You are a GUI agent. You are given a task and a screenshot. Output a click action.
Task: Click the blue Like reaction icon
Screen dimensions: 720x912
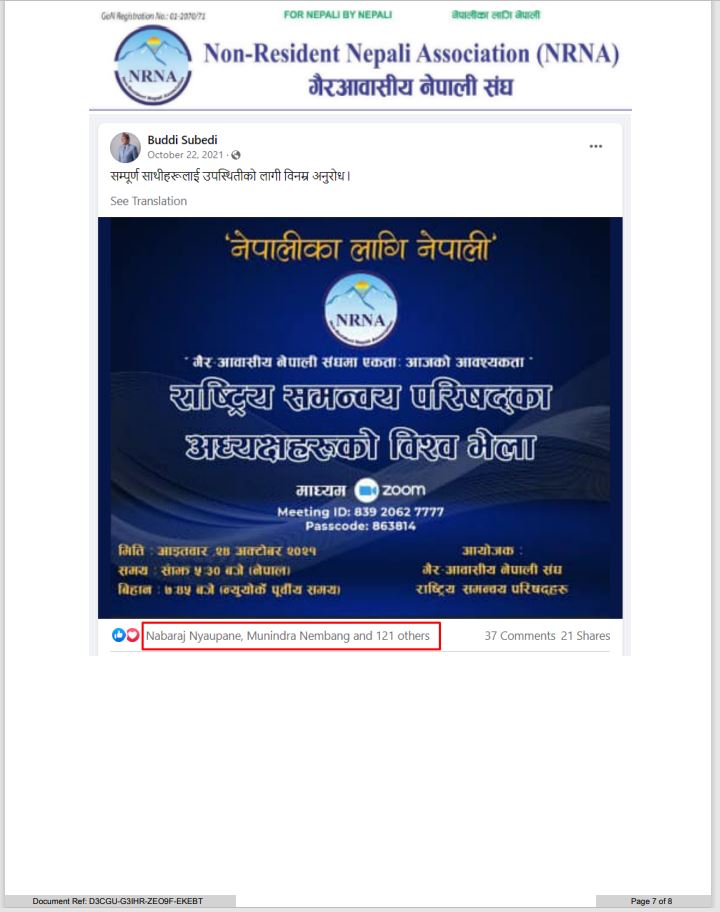(x=118, y=635)
